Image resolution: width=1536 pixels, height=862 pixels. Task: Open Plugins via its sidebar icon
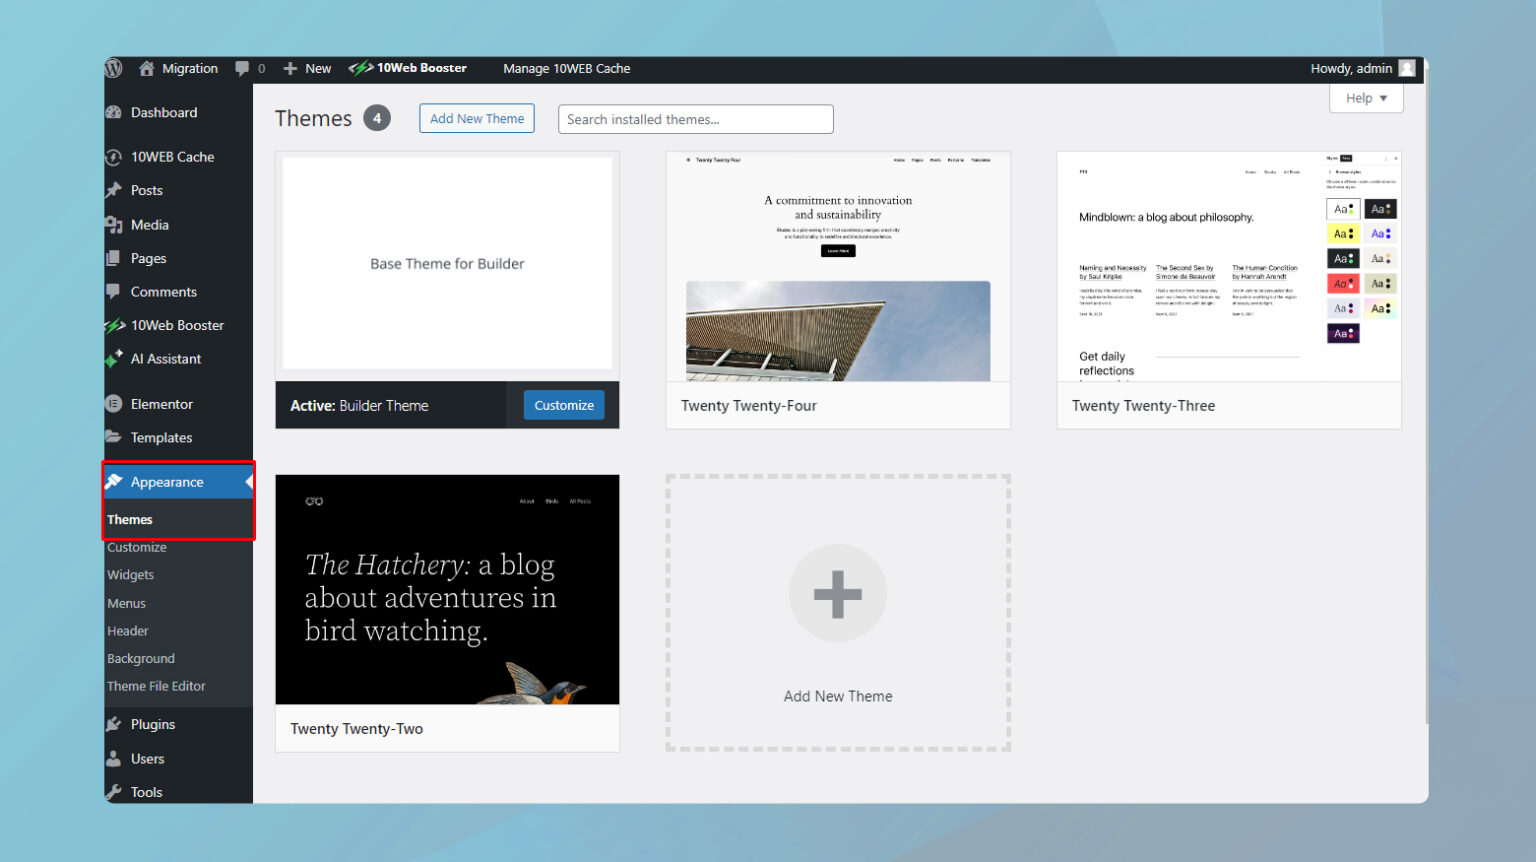(114, 724)
